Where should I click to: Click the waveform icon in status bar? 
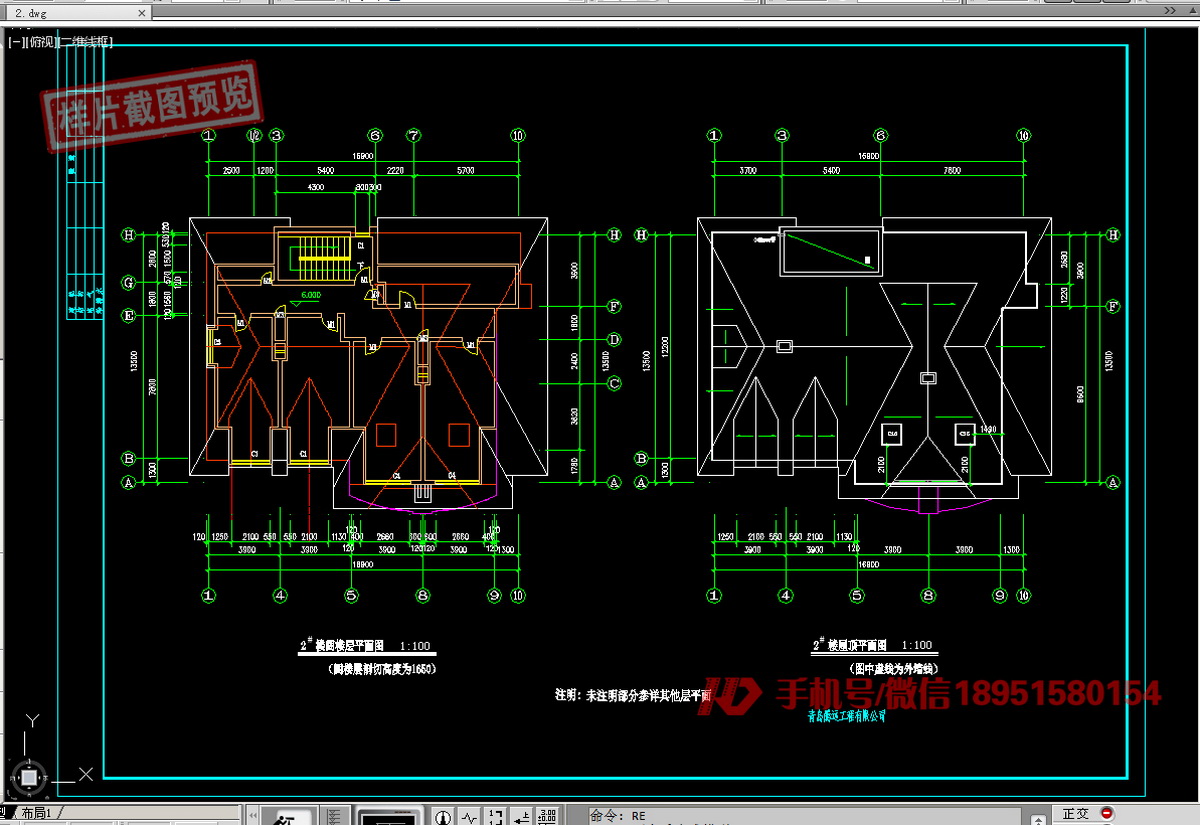tap(469, 816)
